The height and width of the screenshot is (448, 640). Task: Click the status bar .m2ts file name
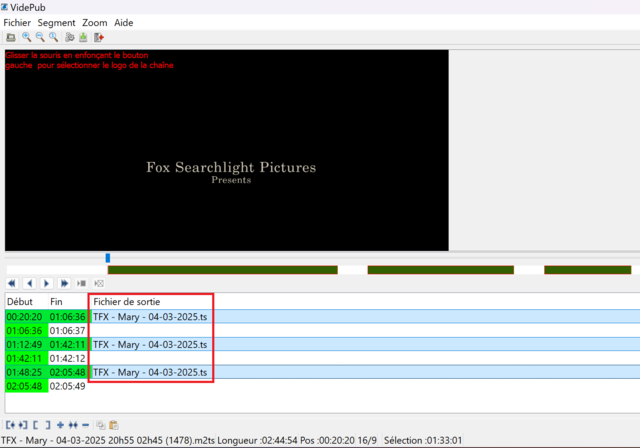108,441
